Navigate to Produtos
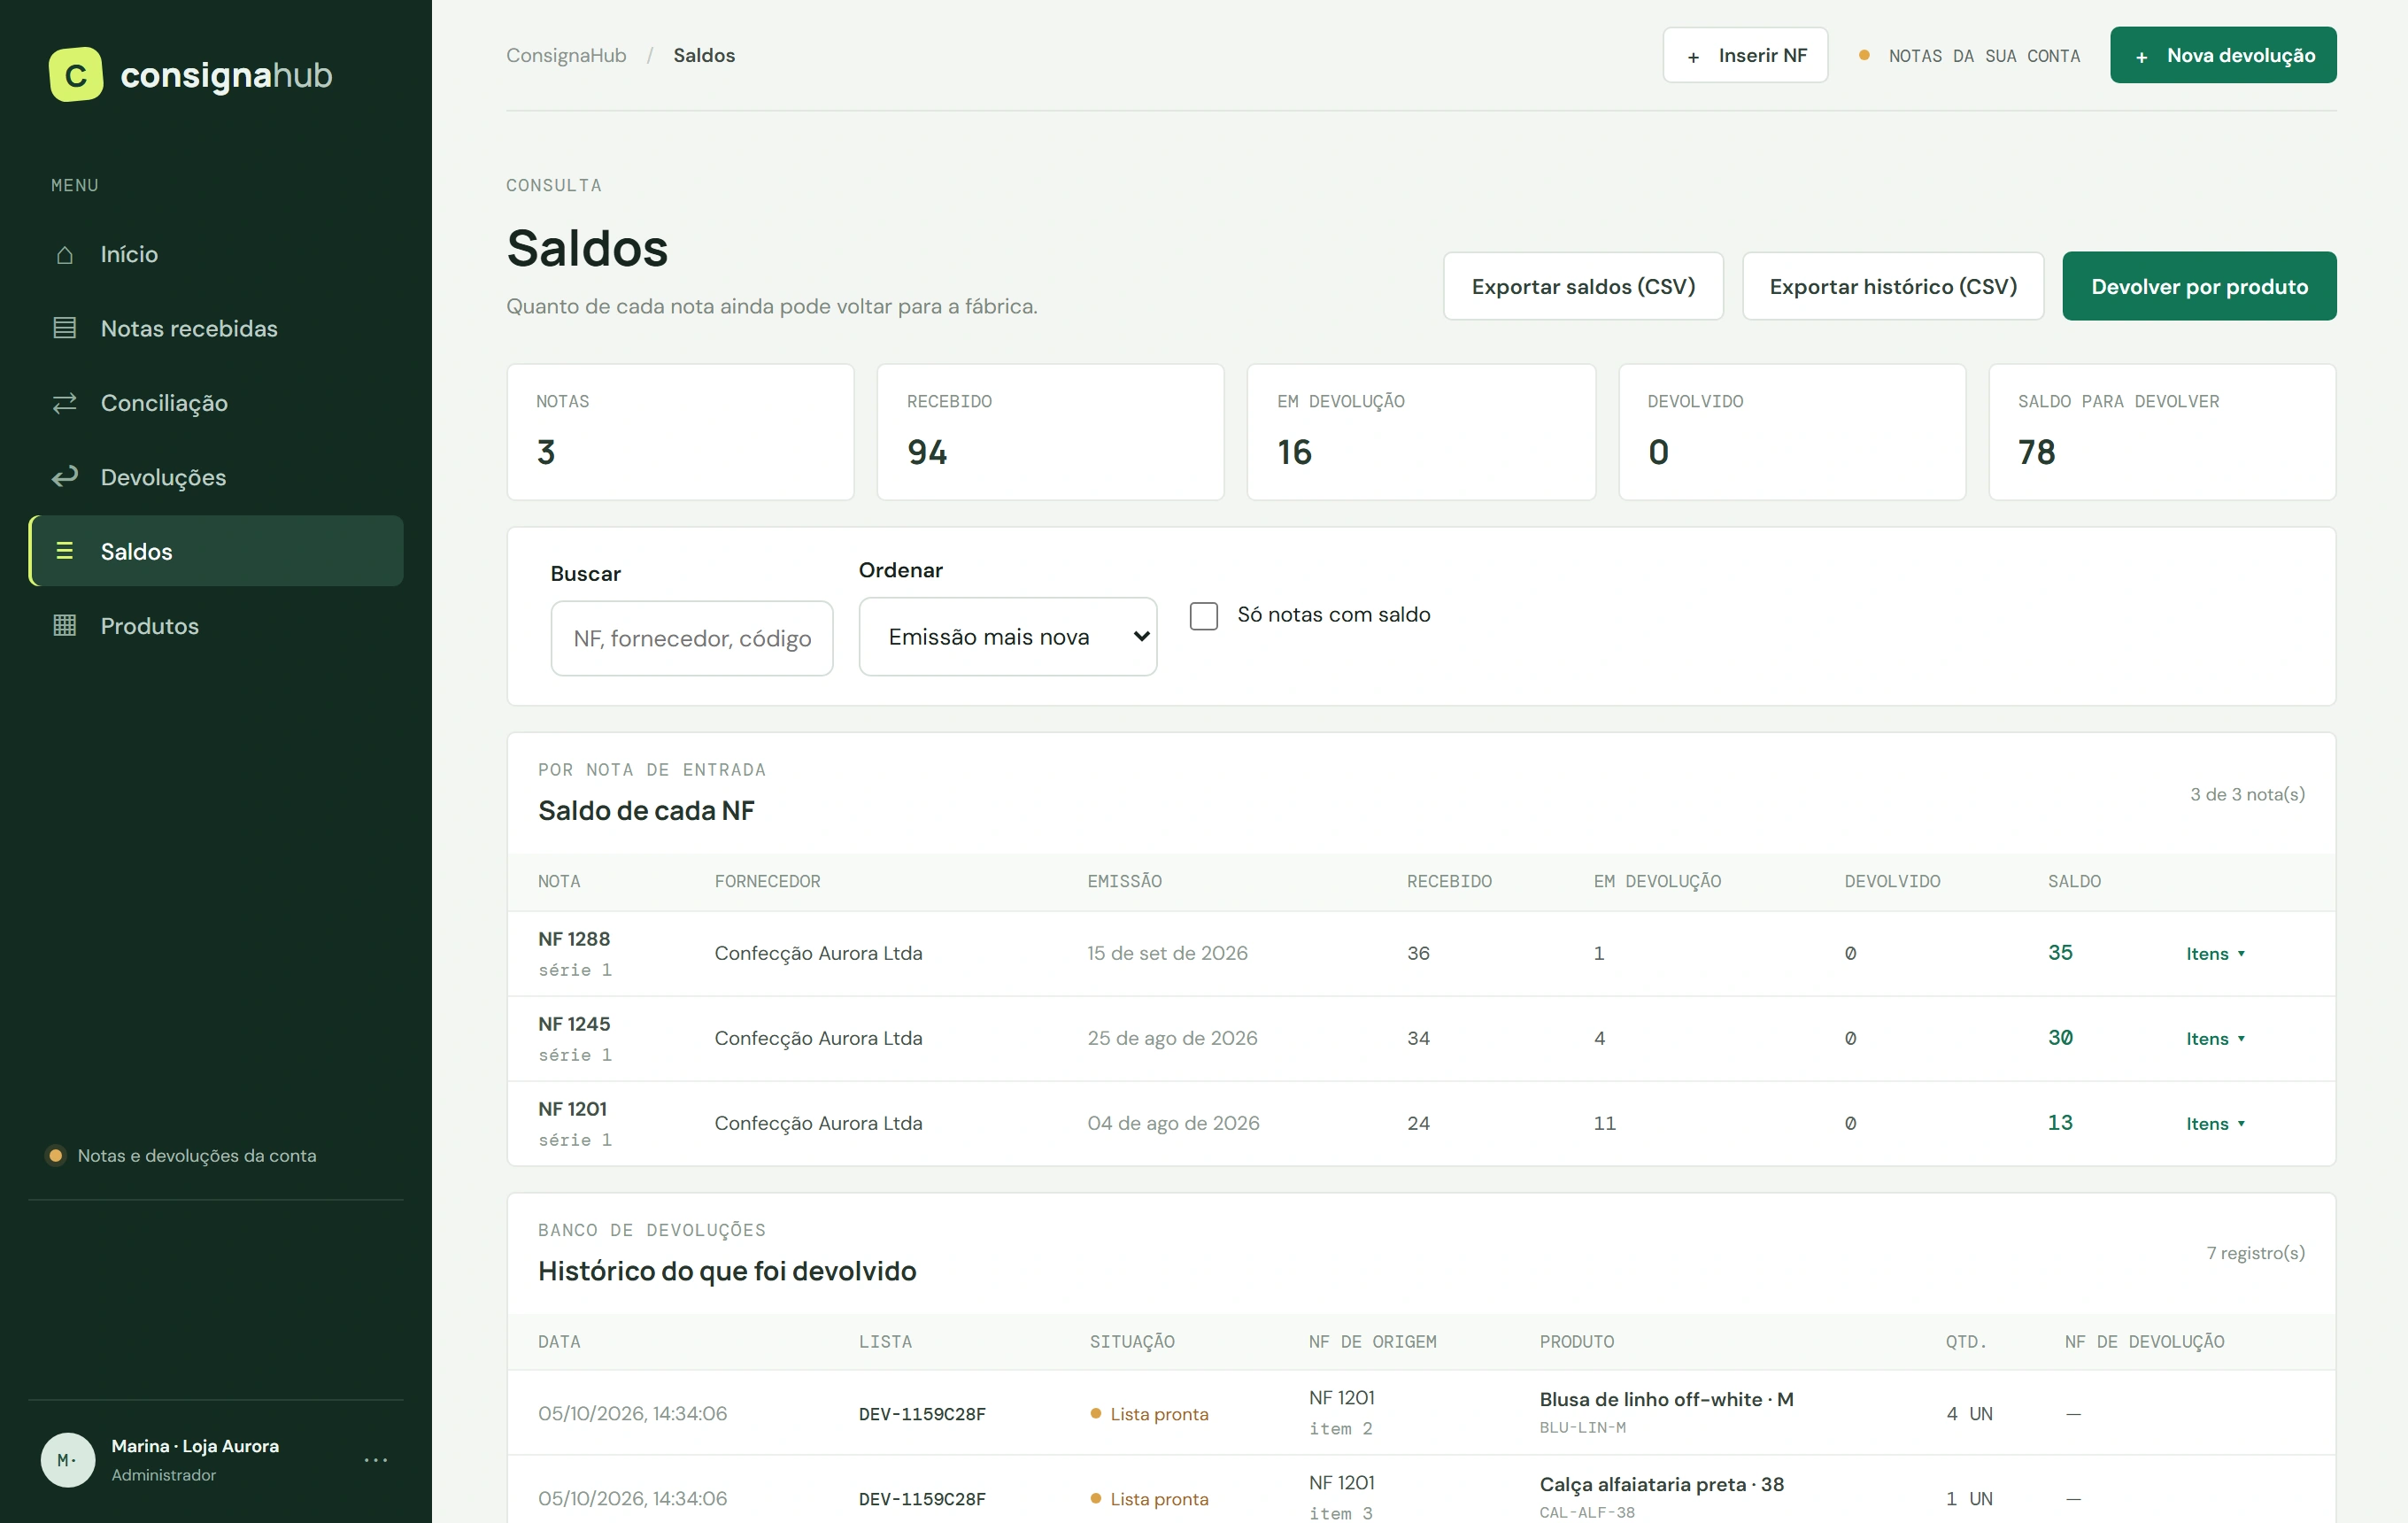 coord(216,626)
